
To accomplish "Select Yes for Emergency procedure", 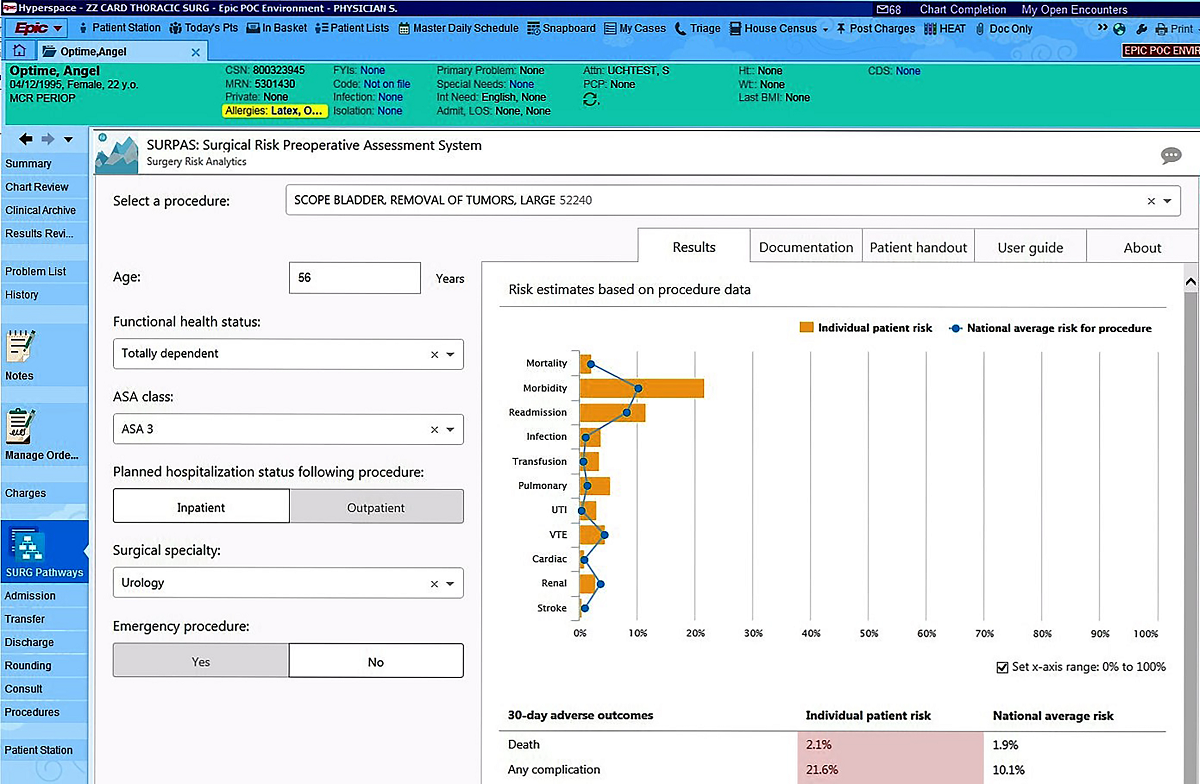I will [x=201, y=661].
